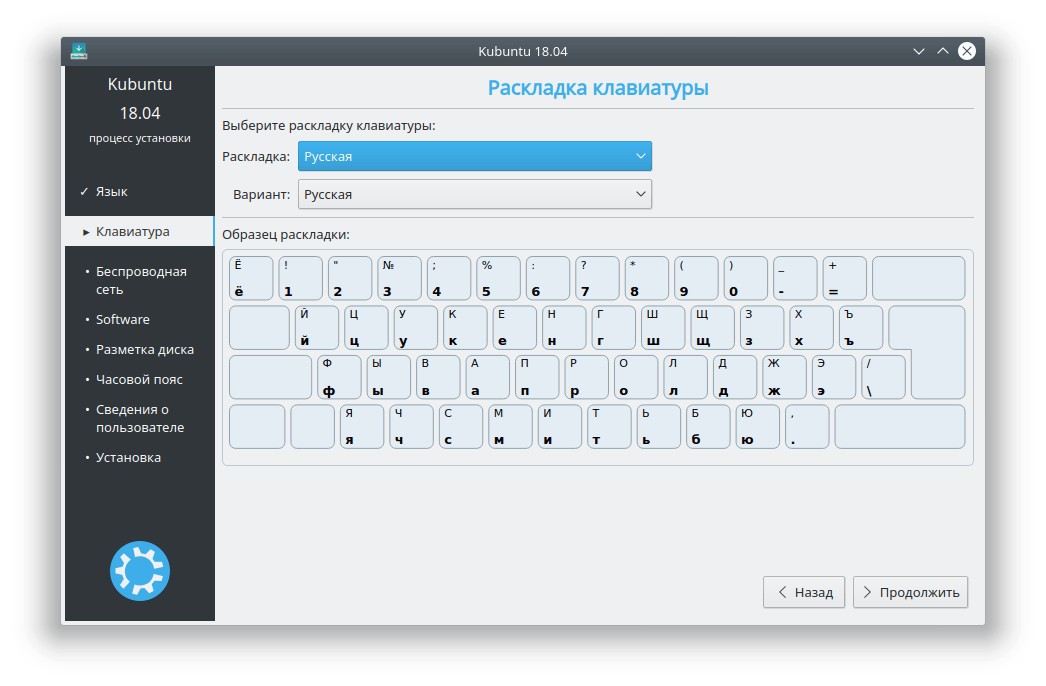The height and width of the screenshot is (686, 1046).
Task: Click the Й key in the keyboard preview
Action: pos(316,327)
